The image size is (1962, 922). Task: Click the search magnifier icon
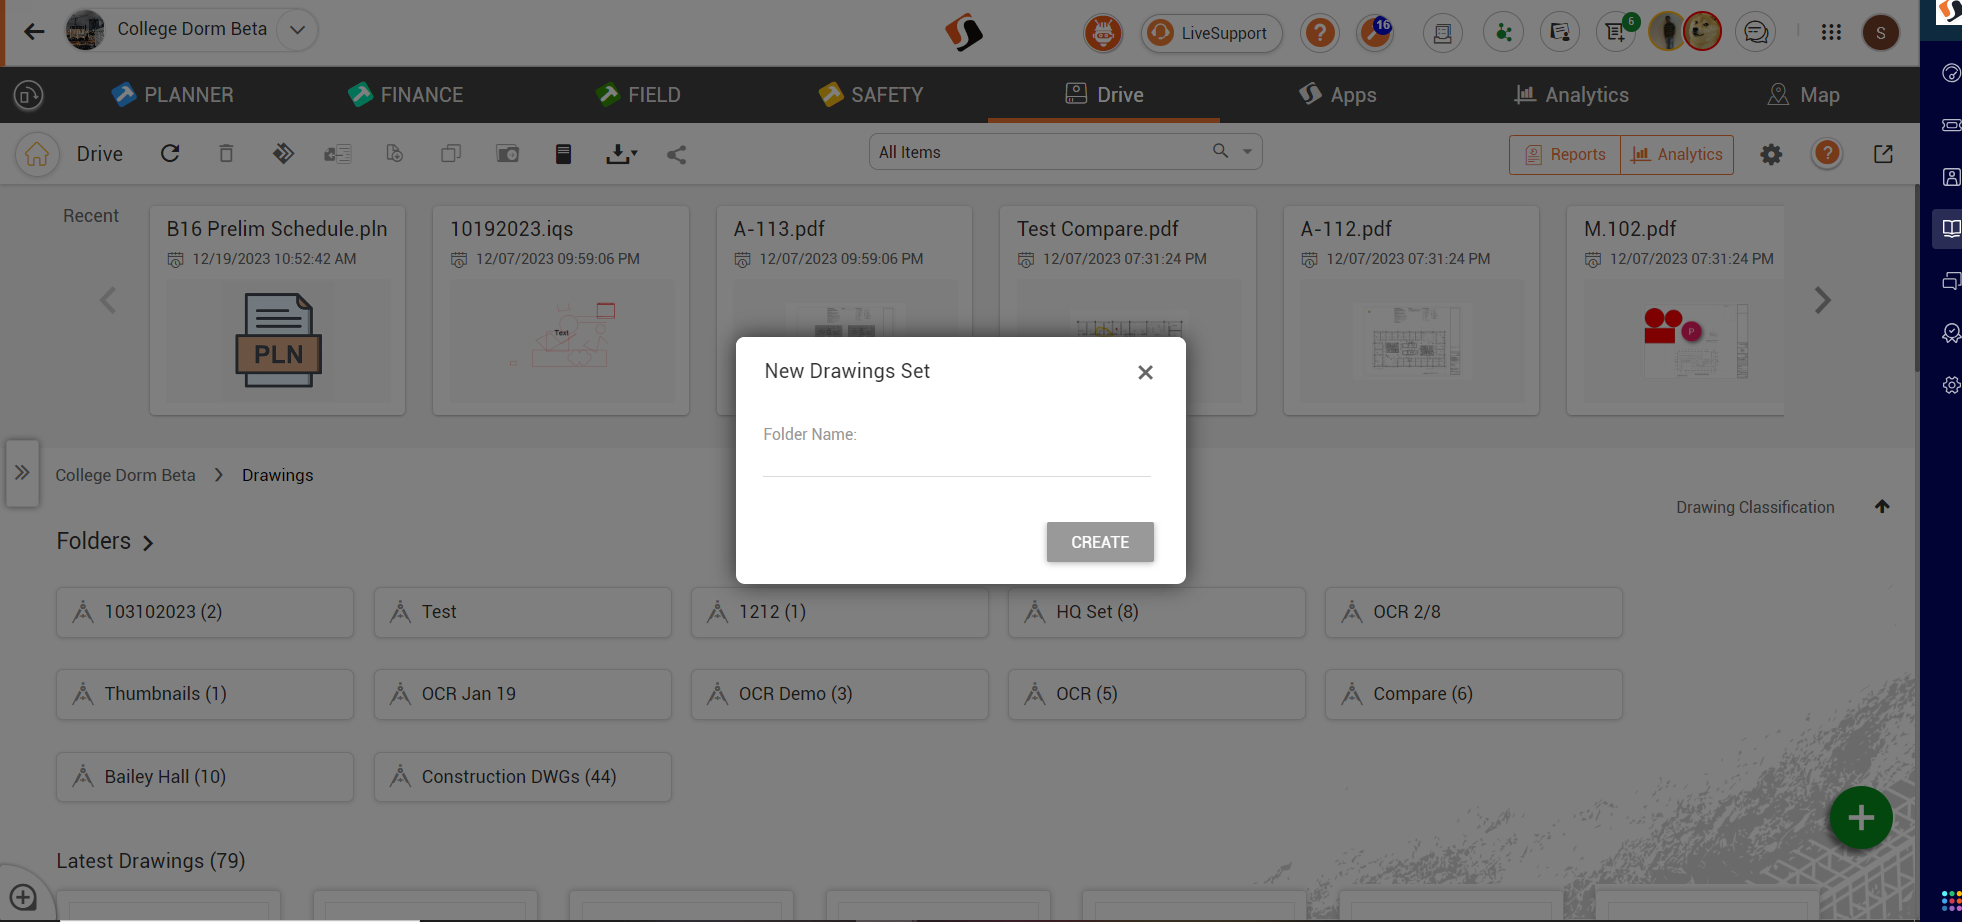(x=1220, y=151)
